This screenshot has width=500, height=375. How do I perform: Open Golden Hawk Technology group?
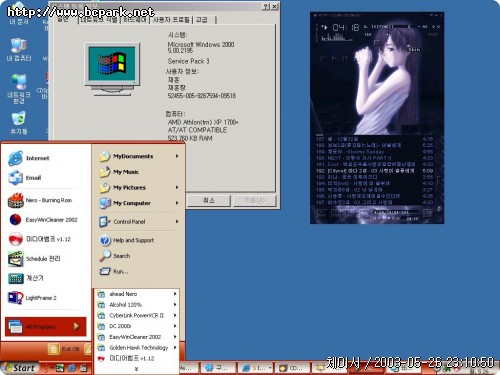[x=137, y=348]
